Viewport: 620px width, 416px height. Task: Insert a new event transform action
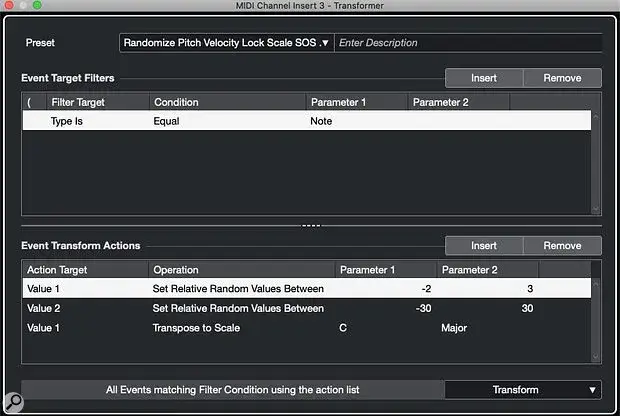[484, 246]
